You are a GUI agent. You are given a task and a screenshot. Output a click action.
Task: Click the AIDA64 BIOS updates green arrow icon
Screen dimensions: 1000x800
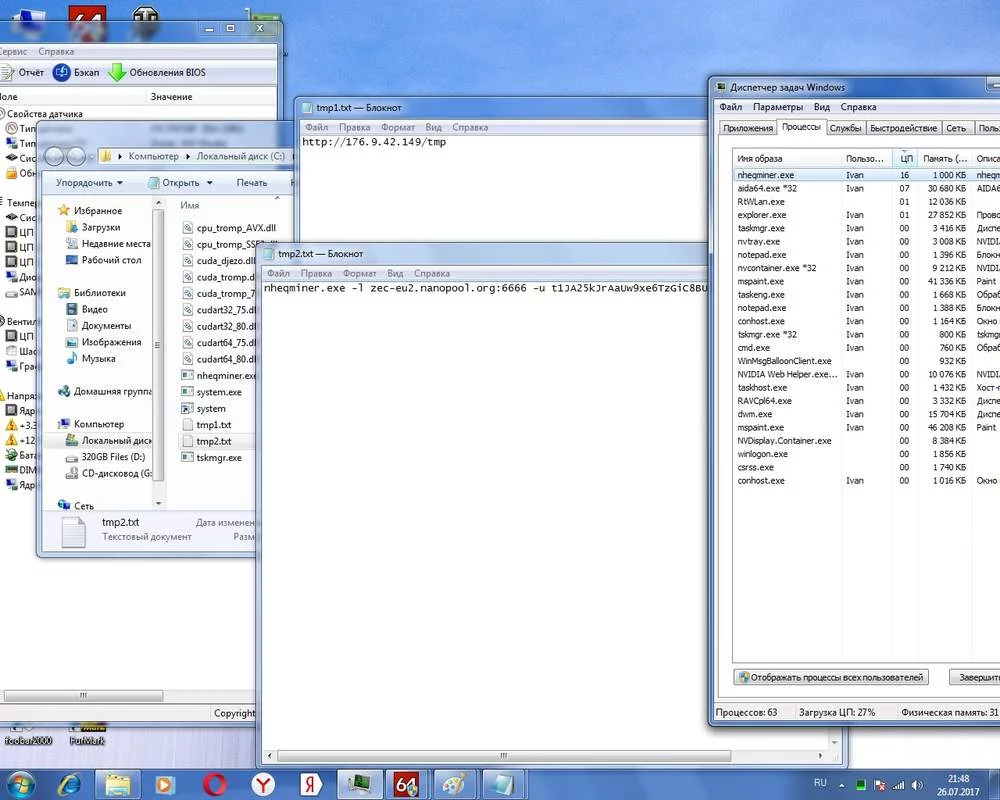point(117,72)
